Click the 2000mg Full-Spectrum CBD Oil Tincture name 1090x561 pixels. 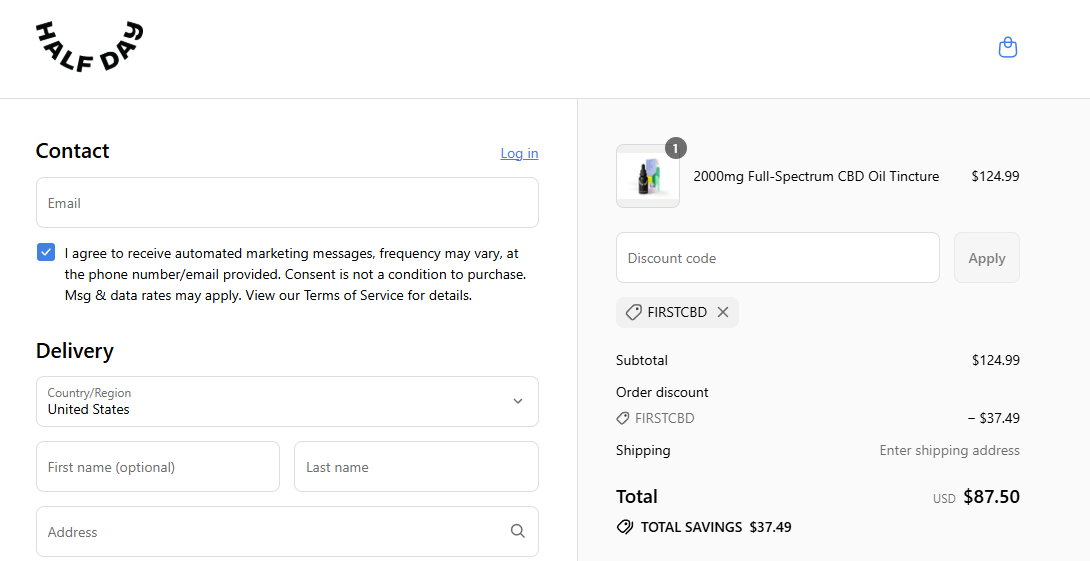pyautogui.click(x=816, y=177)
